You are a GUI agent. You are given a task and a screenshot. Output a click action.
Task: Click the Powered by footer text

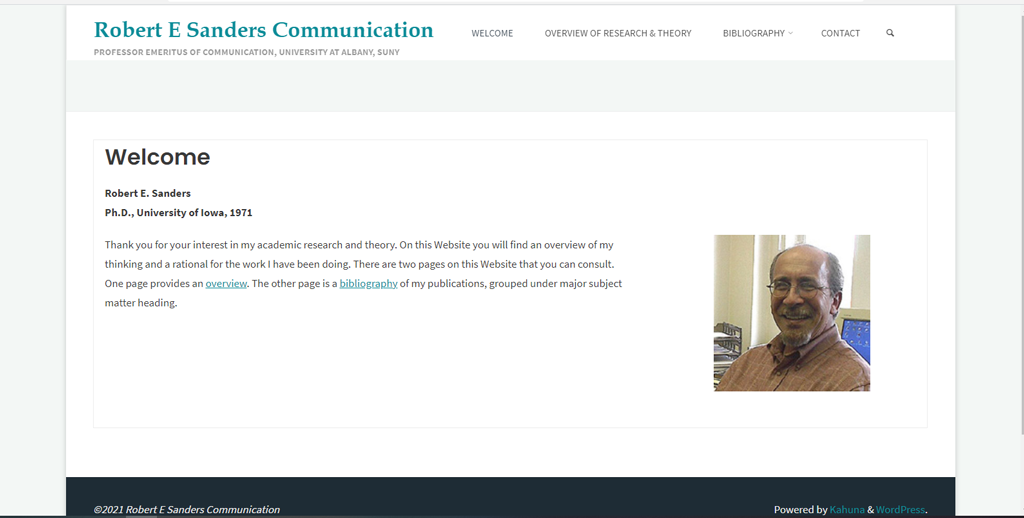point(801,510)
